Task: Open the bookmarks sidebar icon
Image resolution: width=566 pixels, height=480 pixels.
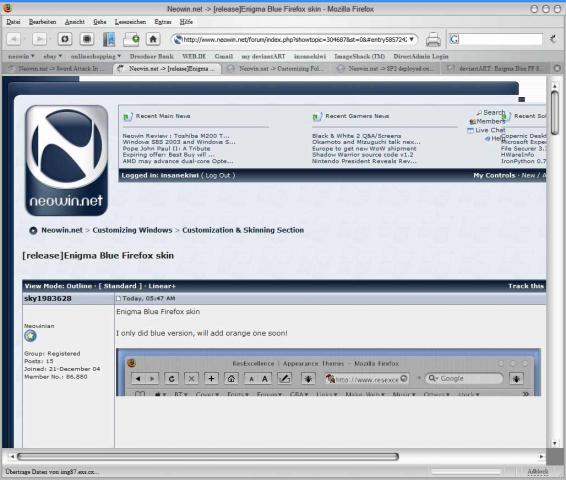Action: pos(109,39)
